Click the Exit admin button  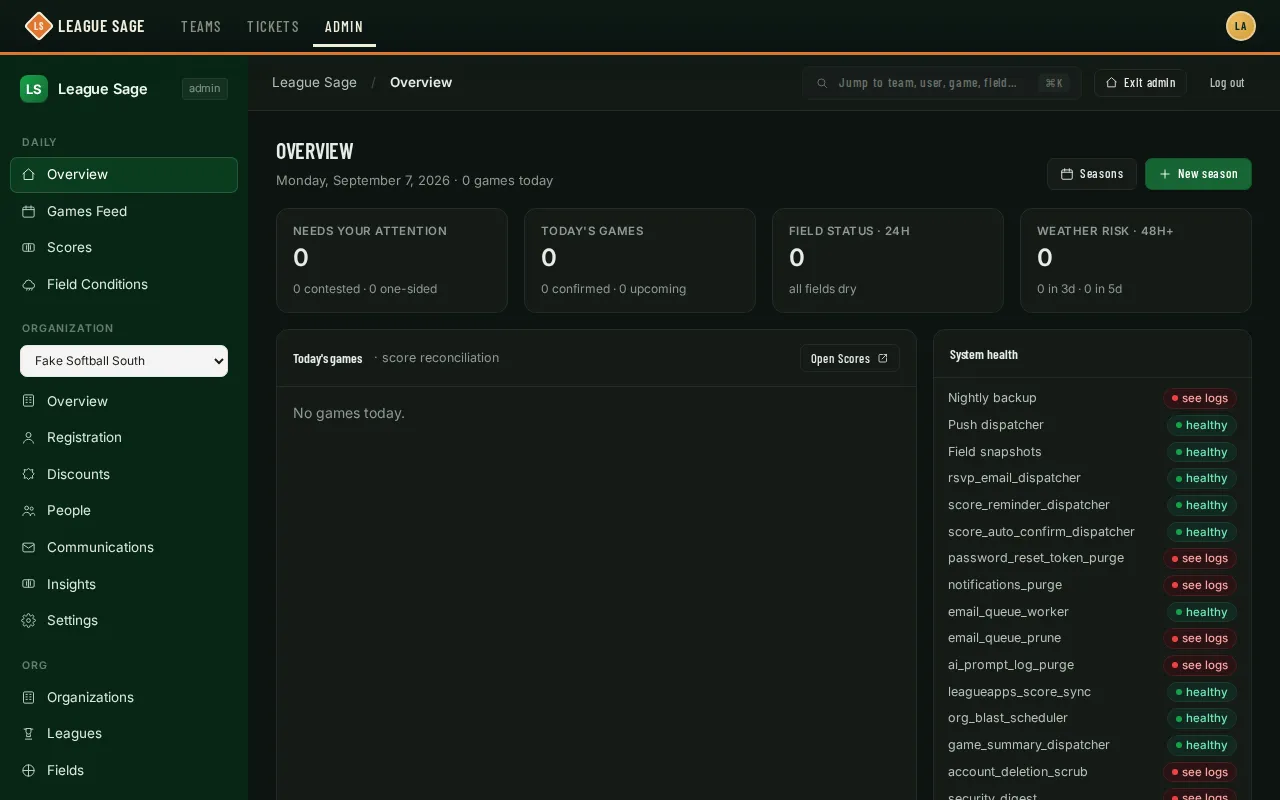[1140, 83]
